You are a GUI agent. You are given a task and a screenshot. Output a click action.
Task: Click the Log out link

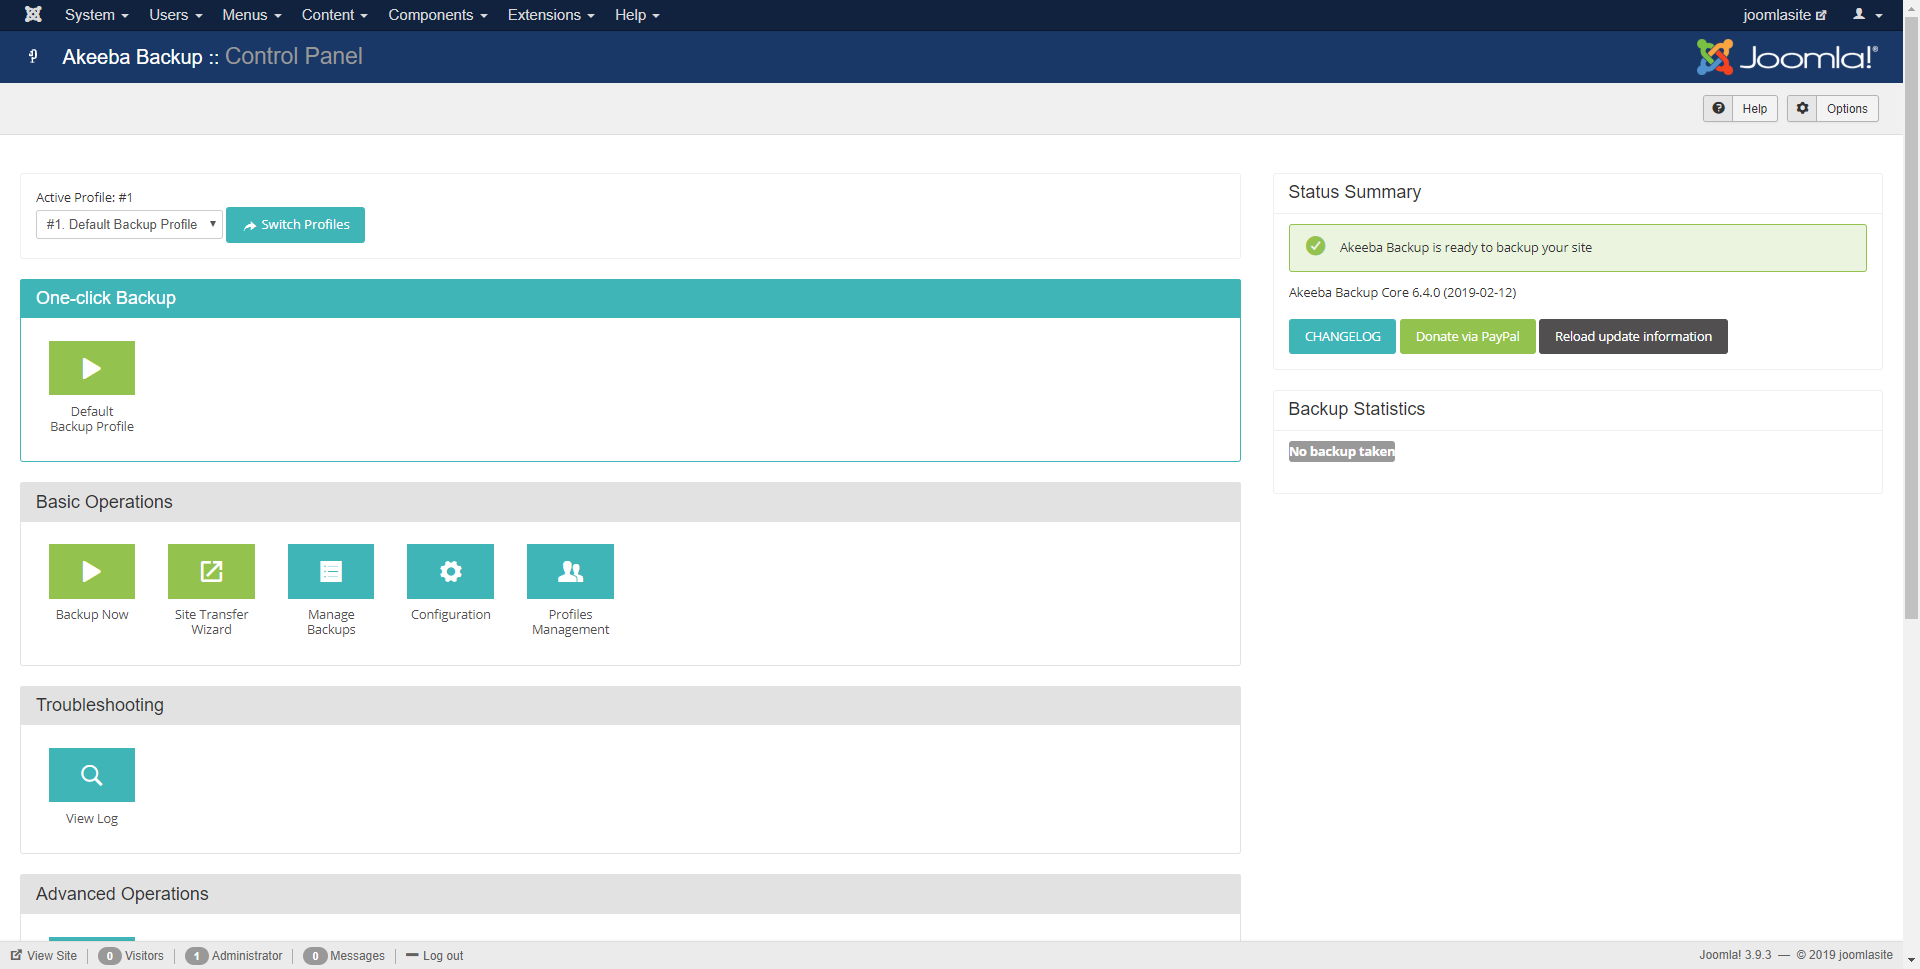pyautogui.click(x=442, y=956)
